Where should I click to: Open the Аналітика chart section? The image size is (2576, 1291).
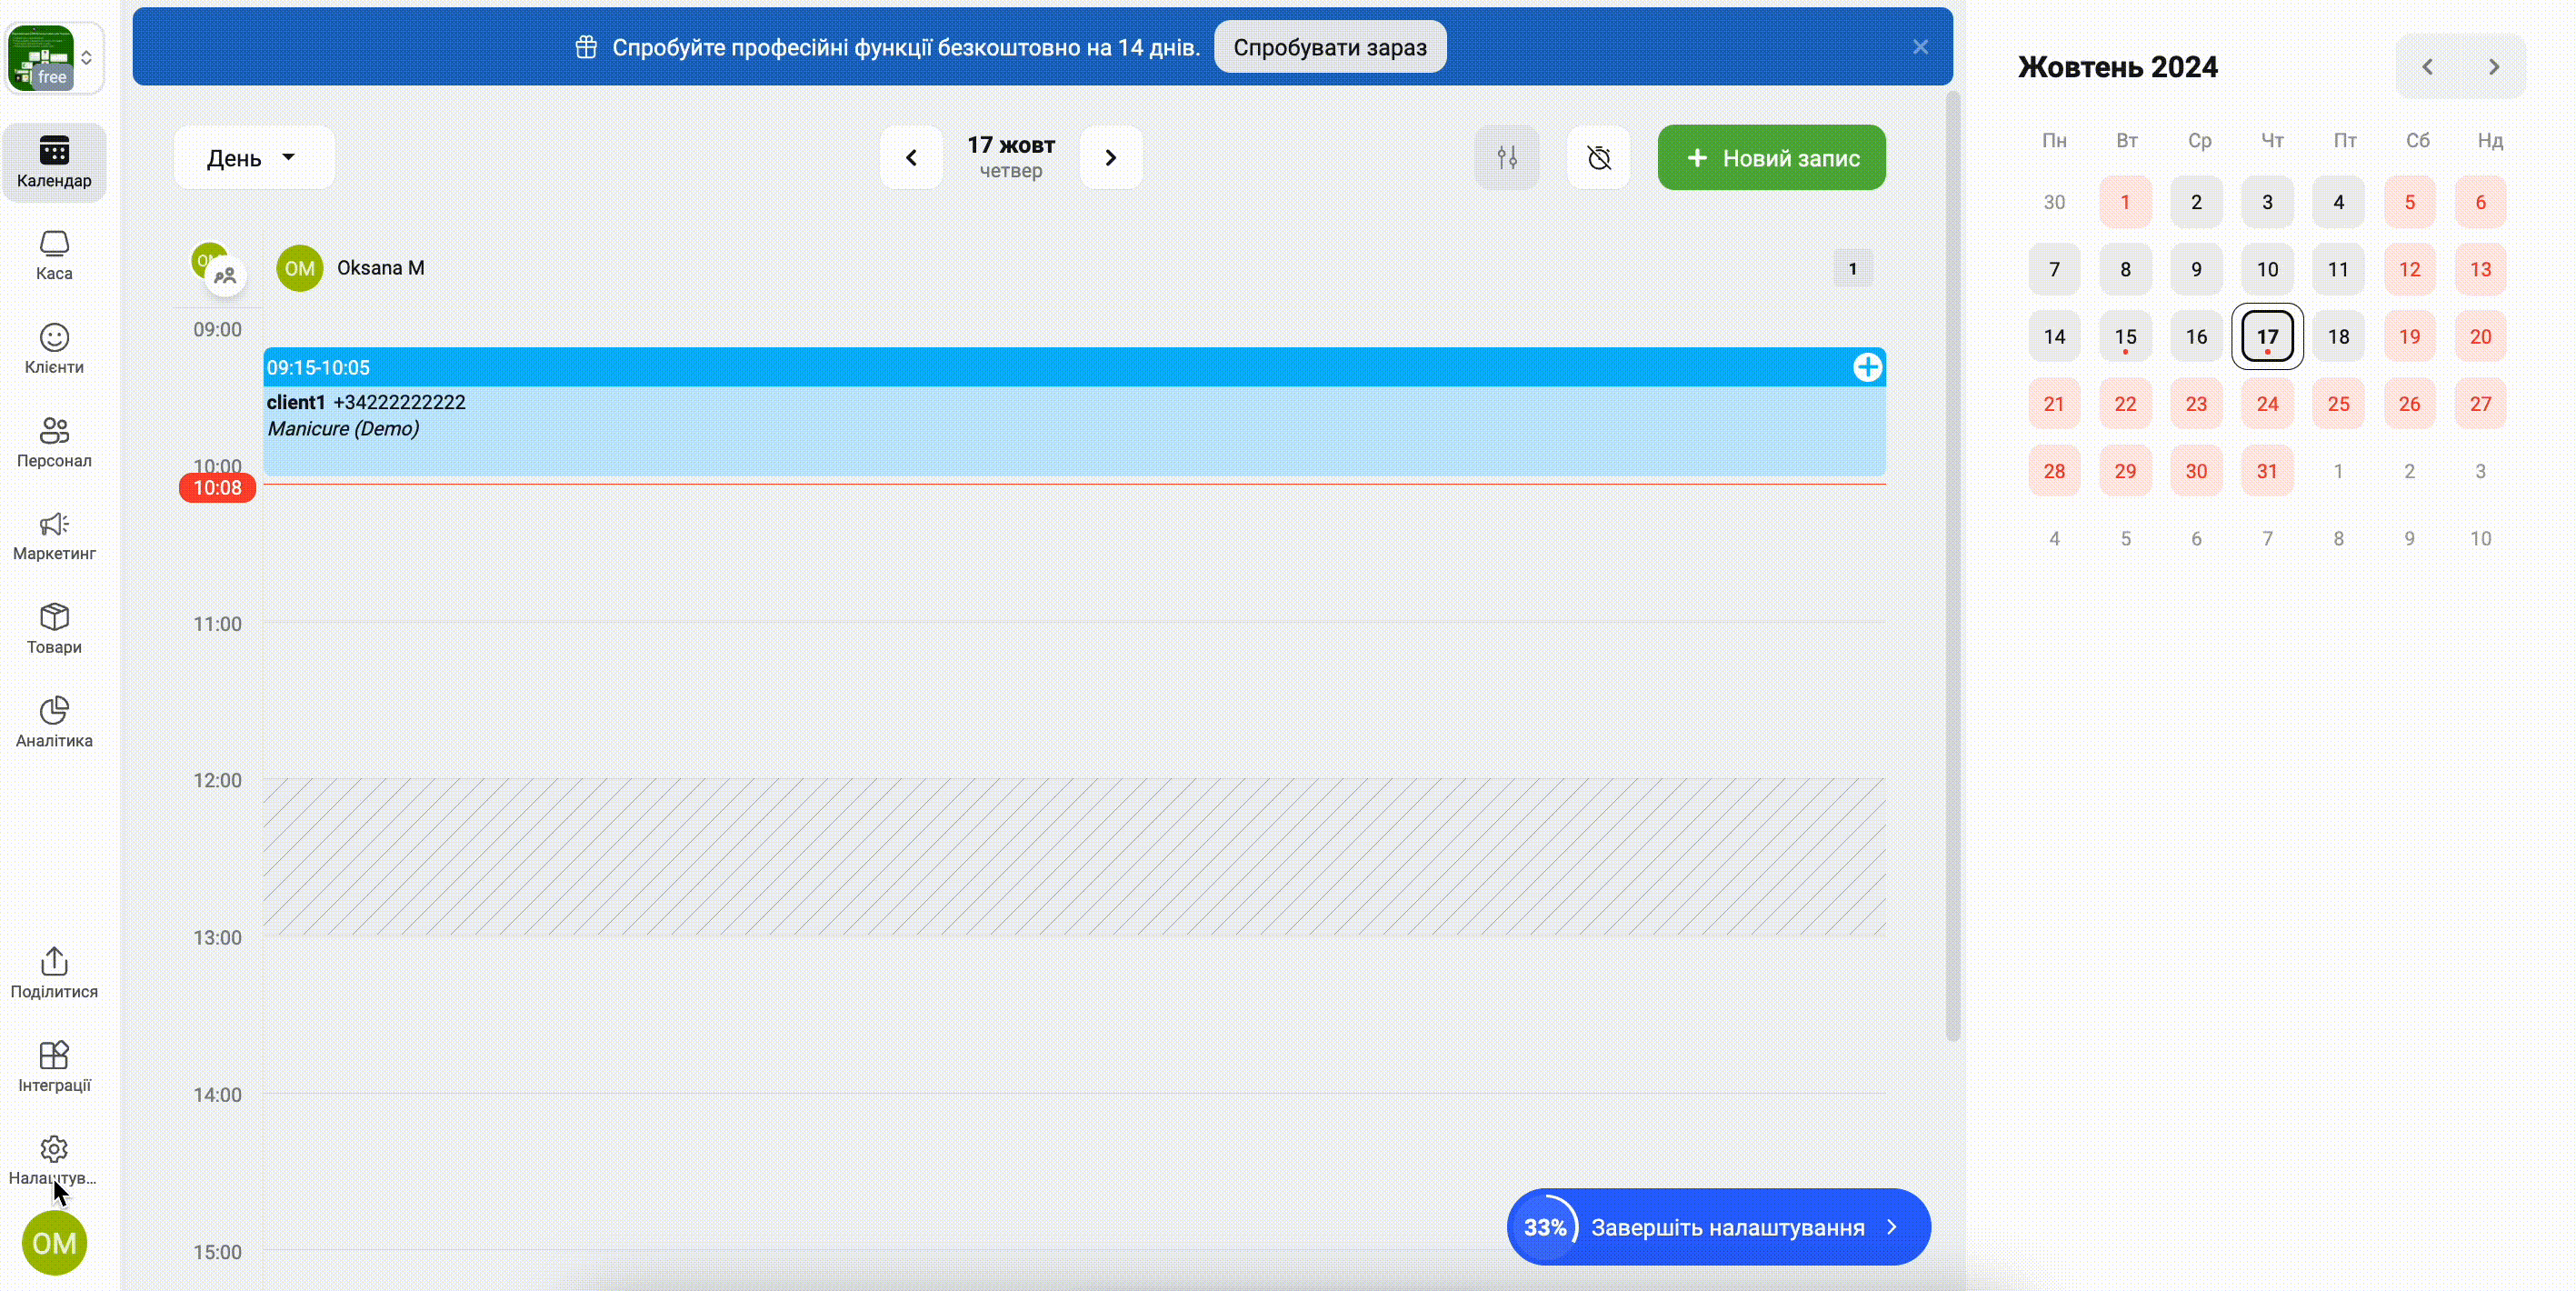coord(54,723)
